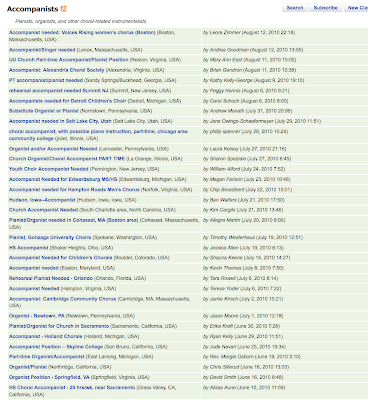Click the New Classified button at top right

(356, 8)
